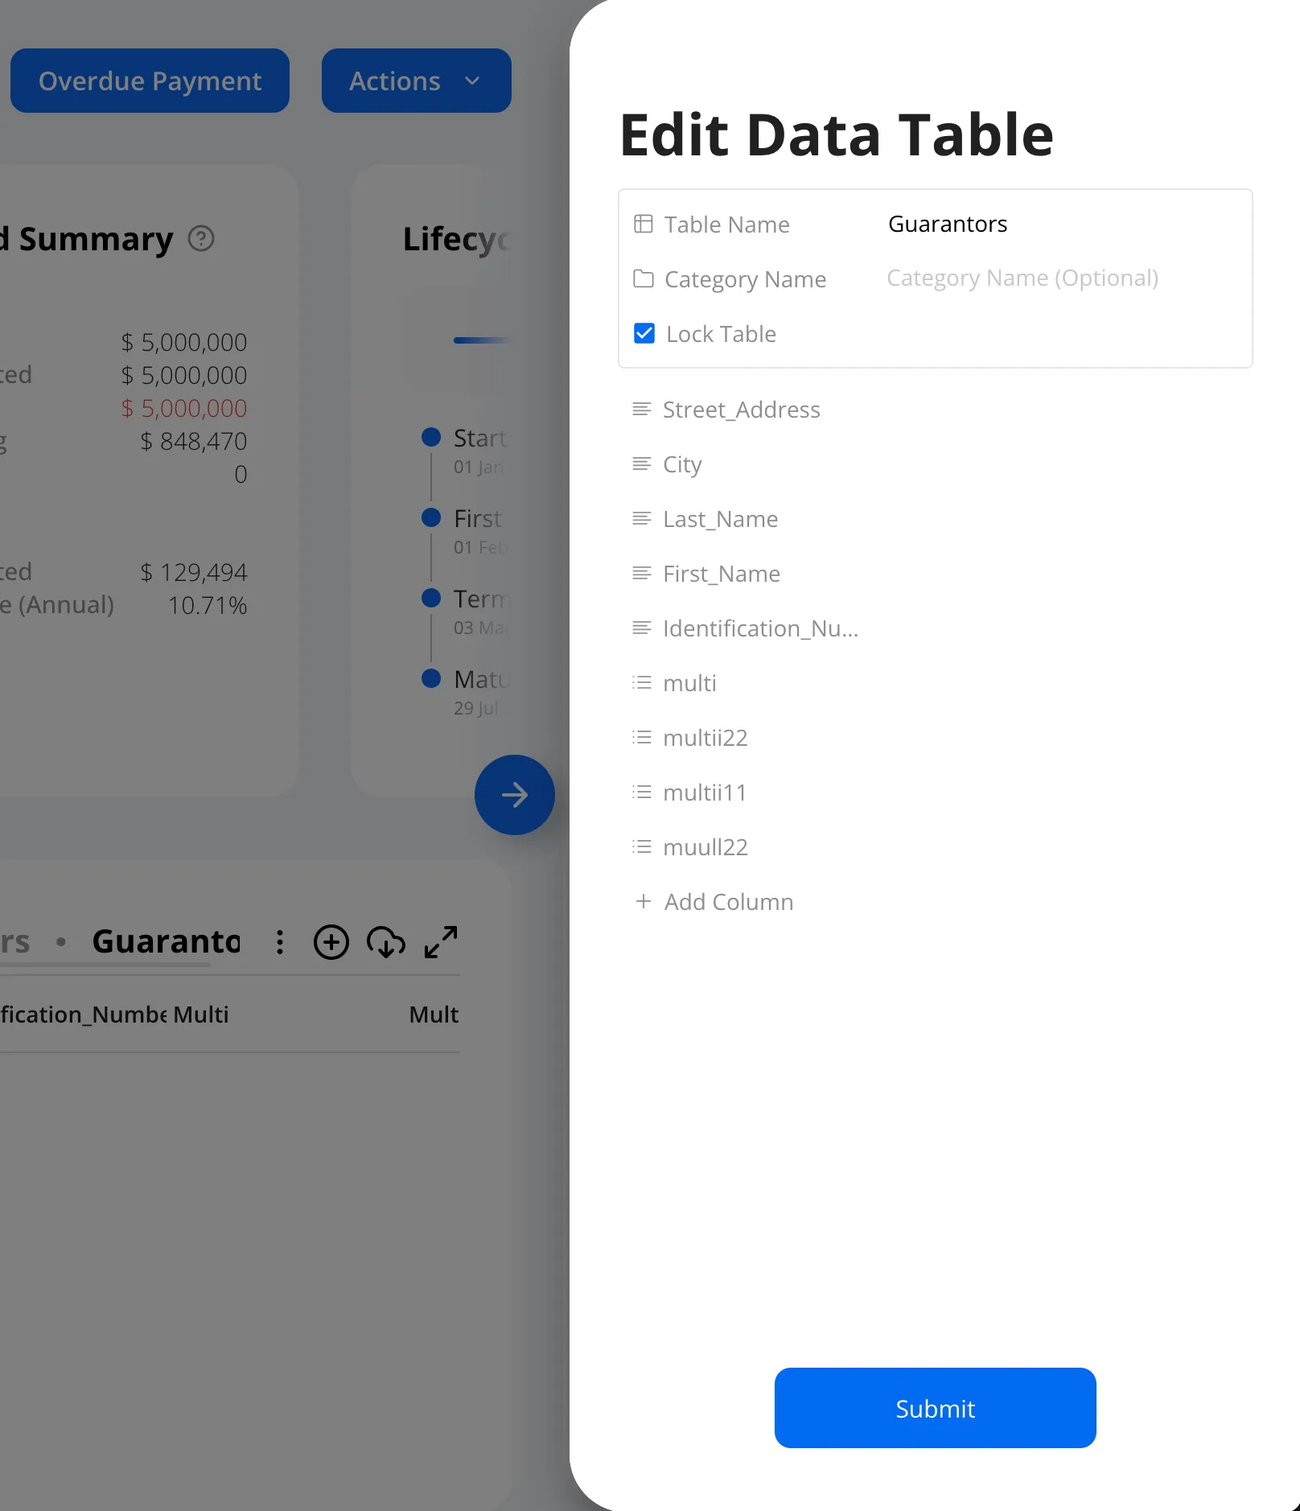
Task: Click the First lifecycle timeline marker
Action: [x=431, y=517]
